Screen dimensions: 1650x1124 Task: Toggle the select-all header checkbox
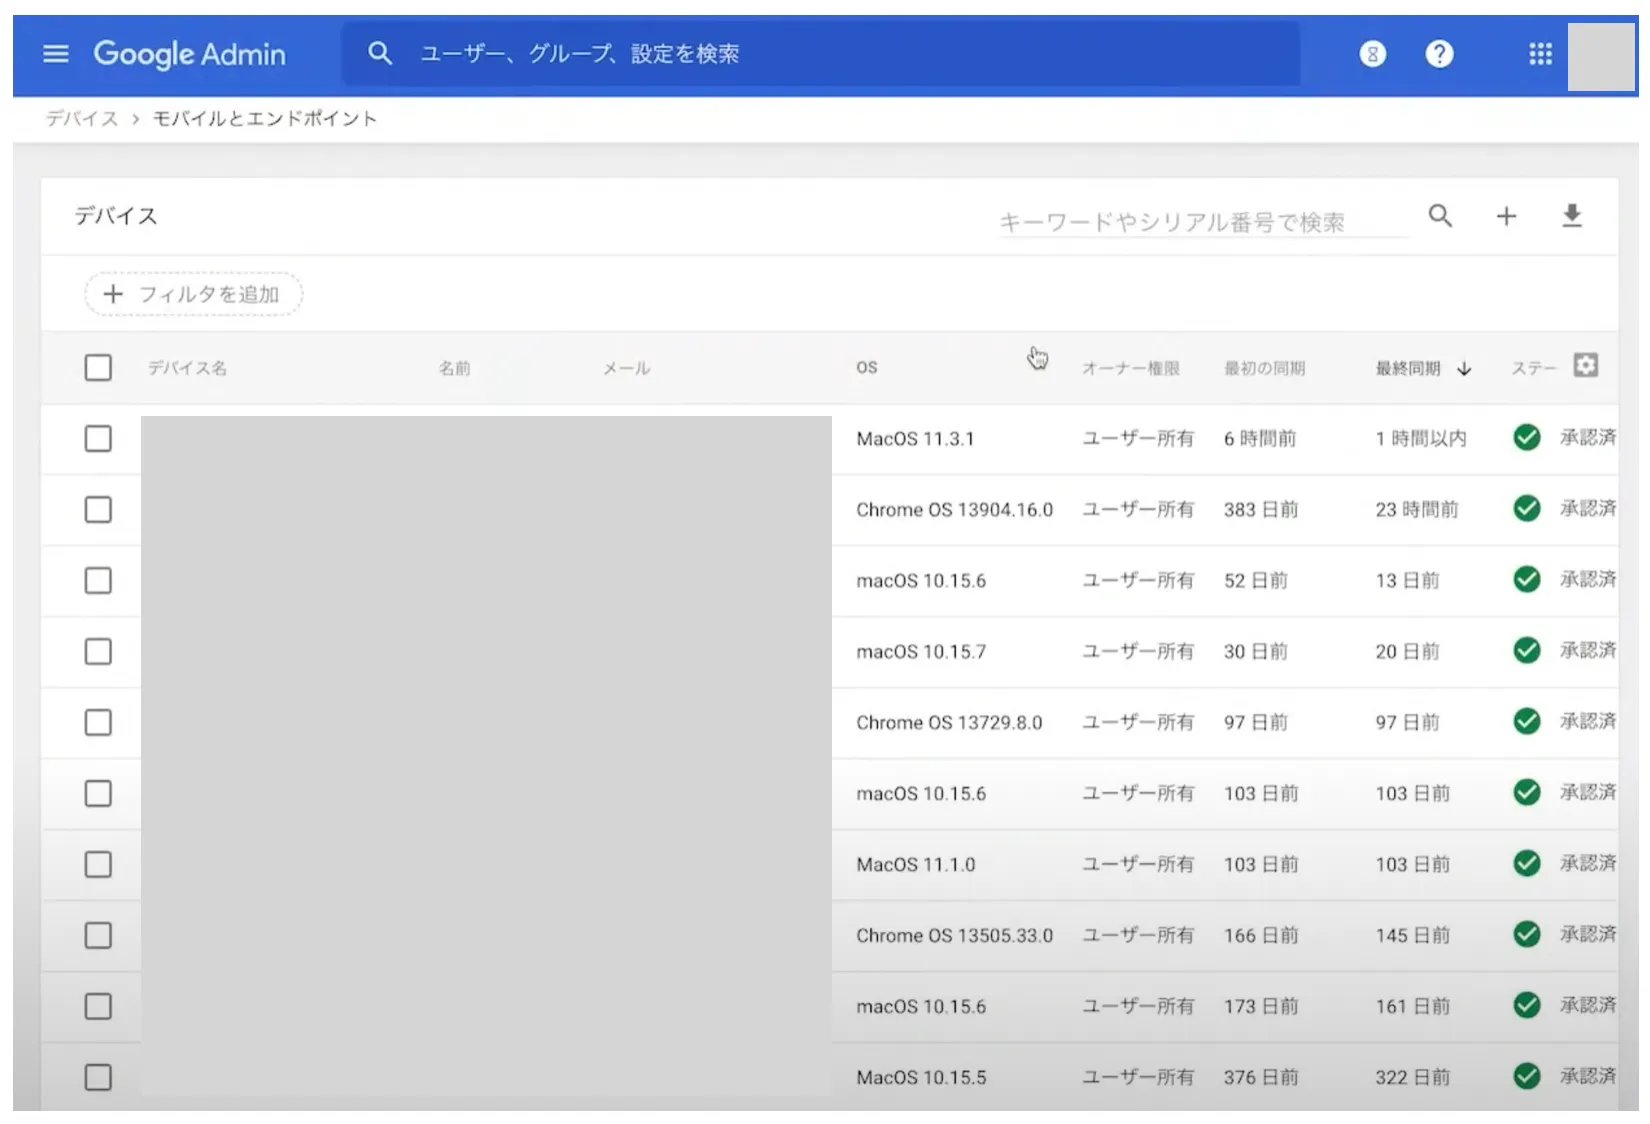[x=98, y=368]
